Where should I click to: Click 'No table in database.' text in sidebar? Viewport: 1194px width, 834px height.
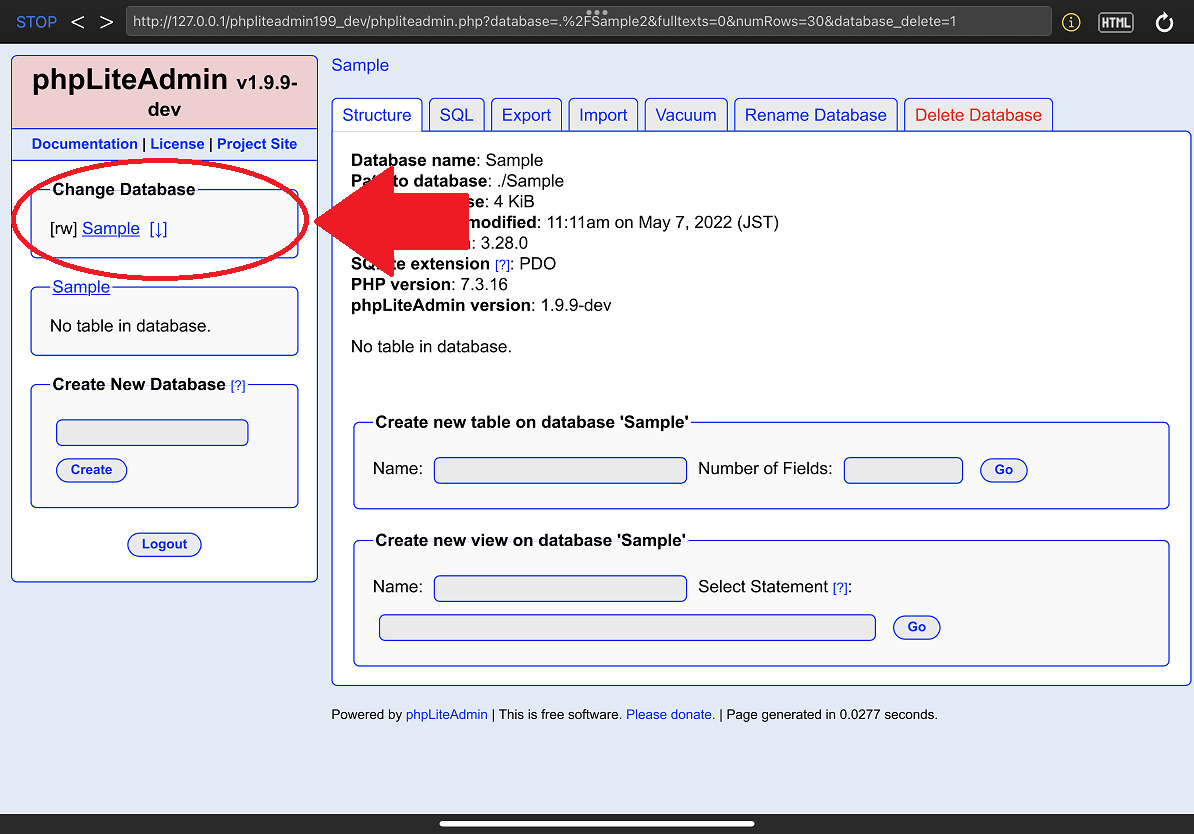coord(130,326)
